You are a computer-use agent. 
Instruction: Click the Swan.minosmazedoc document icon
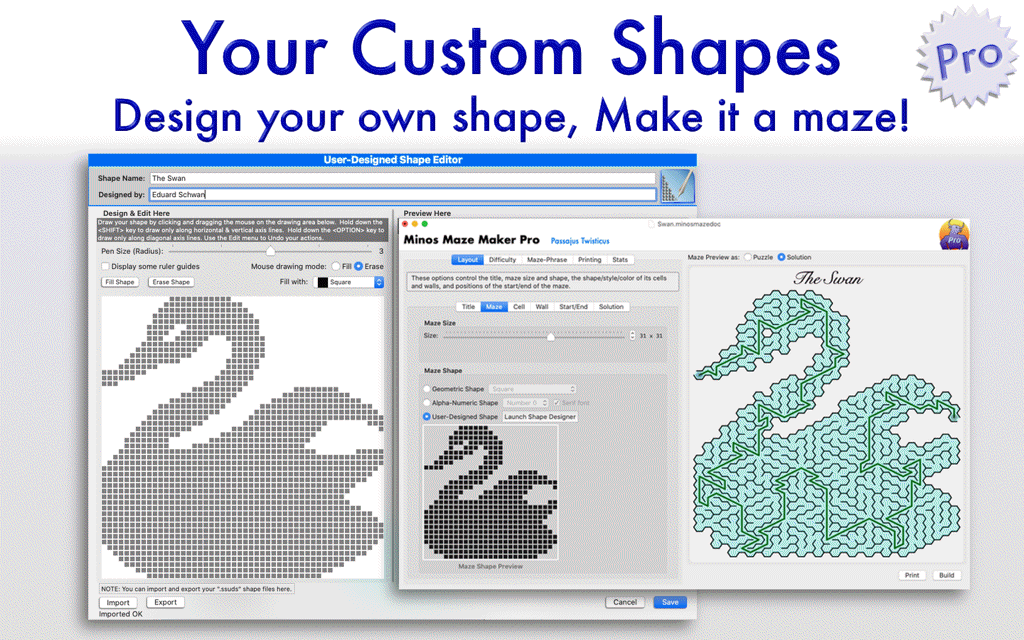pyautogui.click(x=652, y=225)
